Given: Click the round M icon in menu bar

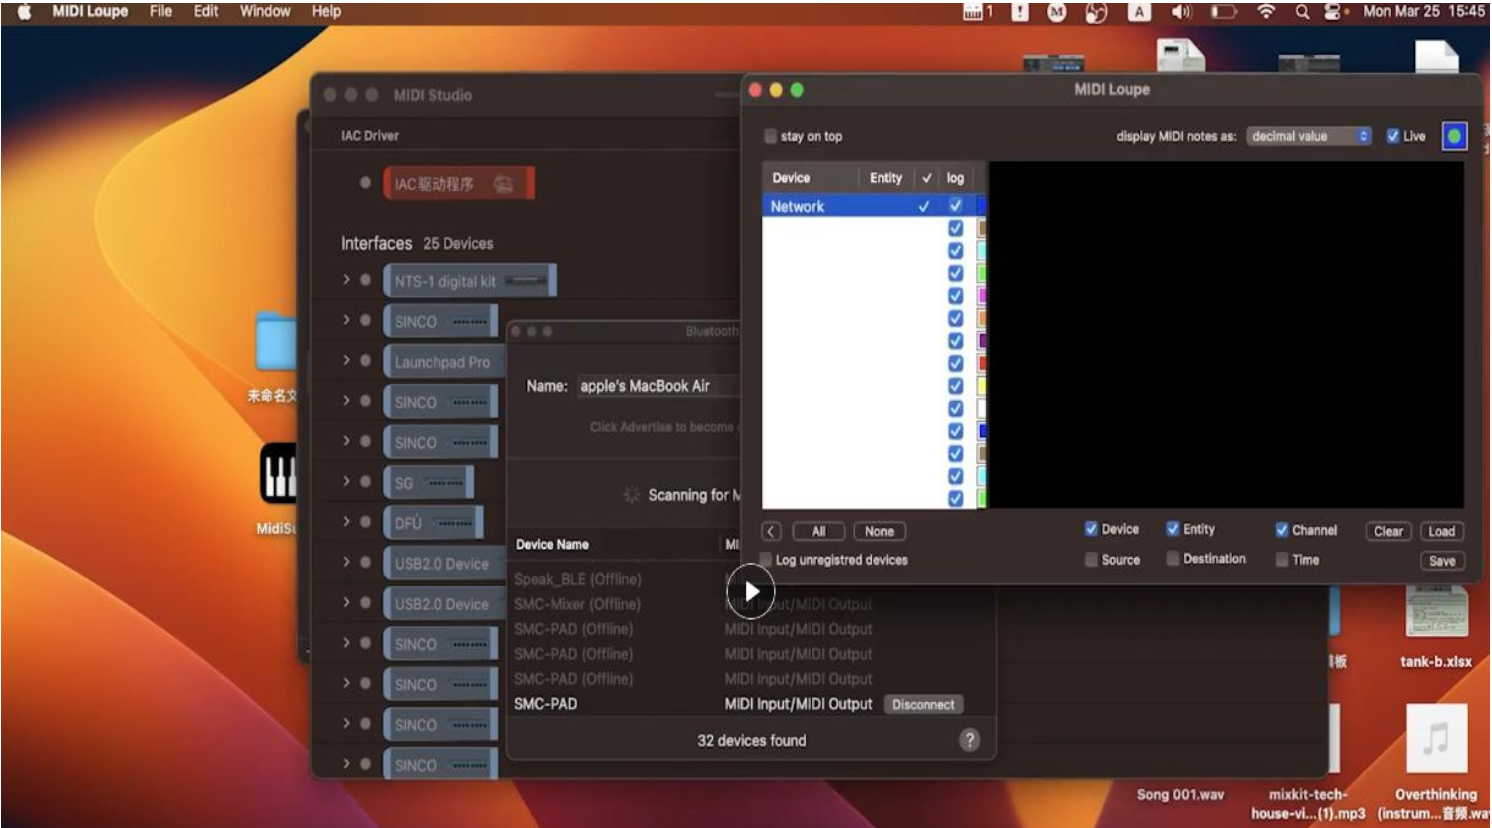Looking at the screenshot, I should [x=1056, y=12].
